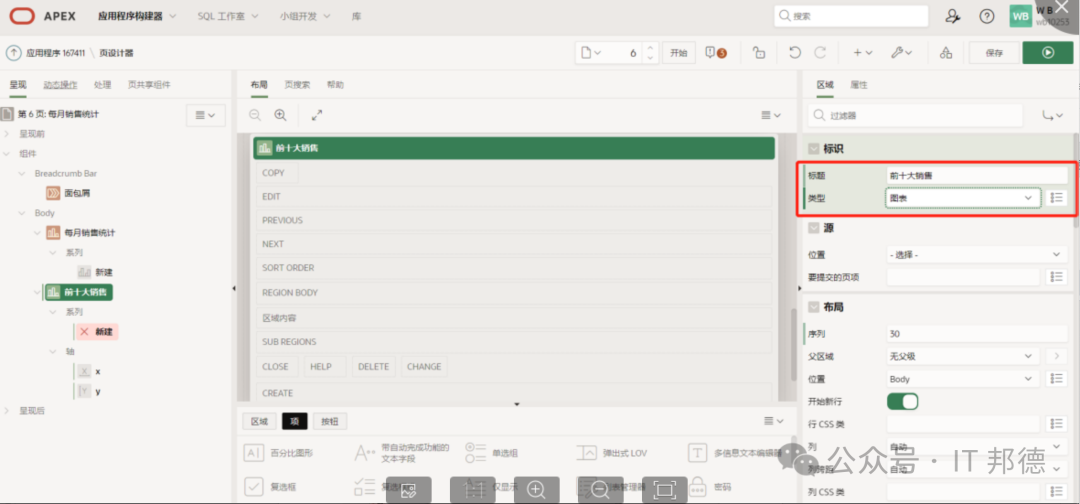Image resolution: width=1080 pixels, height=504 pixels.
Task: Toggle the Start New Row switch
Action: tap(902, 401)
